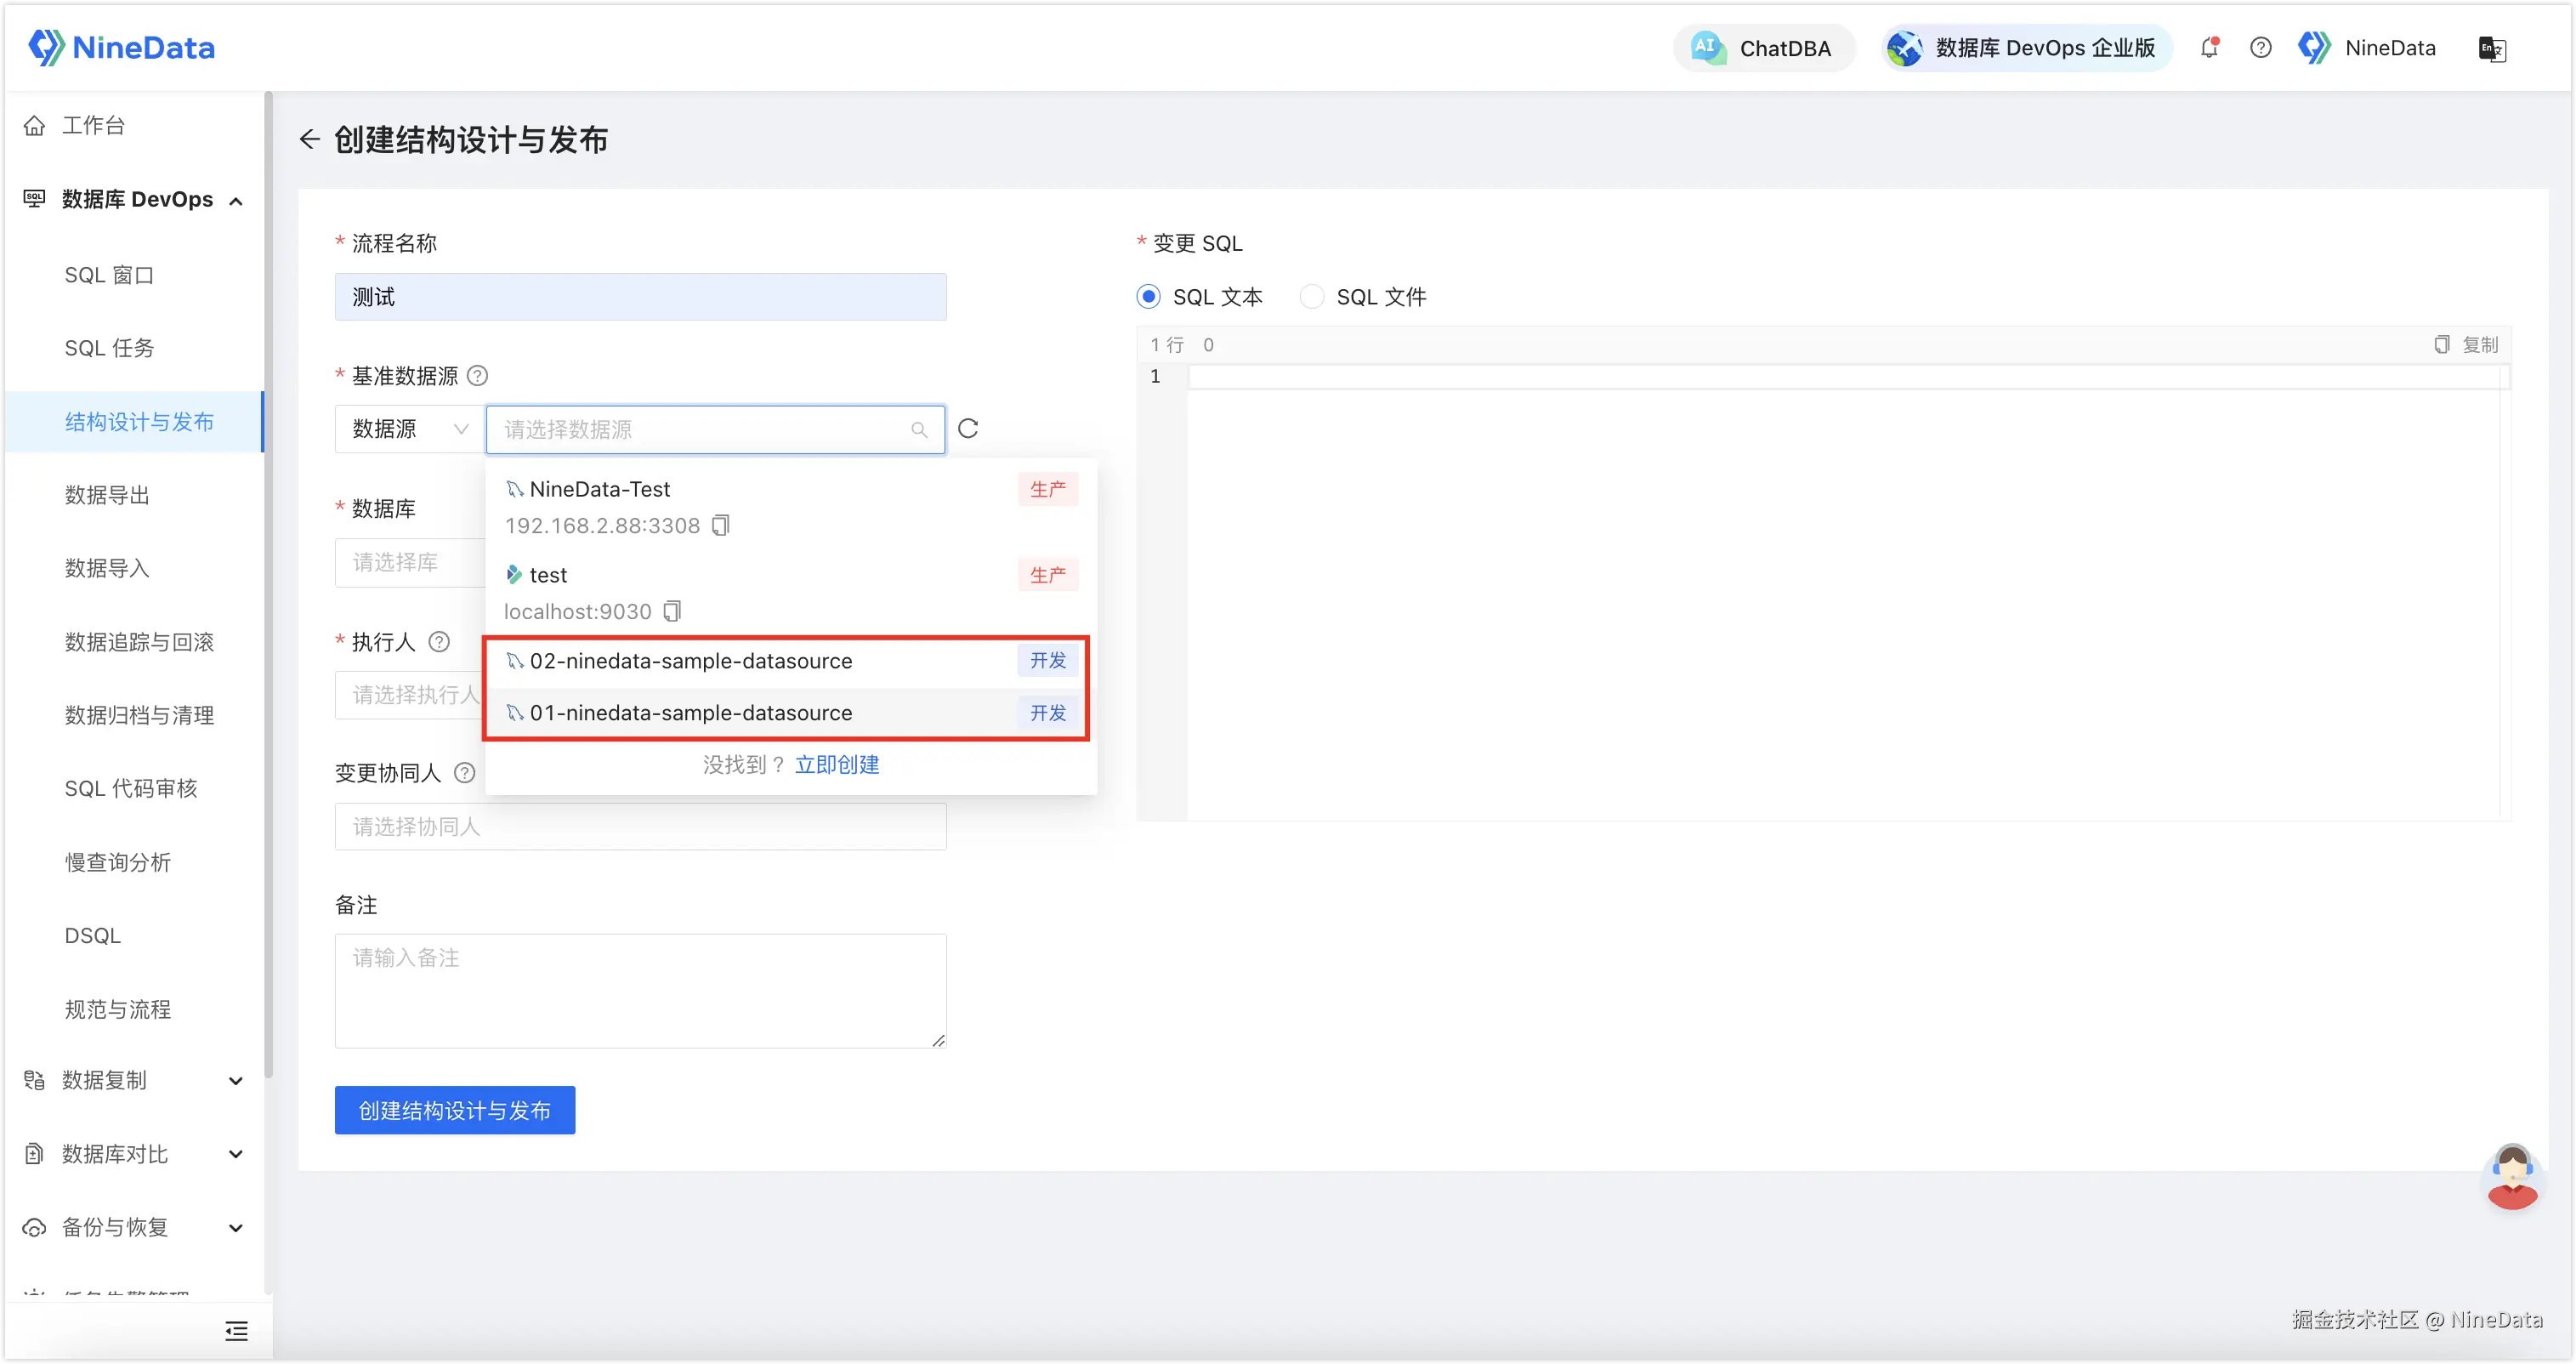Select the SQL 文件 radio option
Image resolution: width=2576 pixels, height=1364 pixels.
tap(1312, 297)
